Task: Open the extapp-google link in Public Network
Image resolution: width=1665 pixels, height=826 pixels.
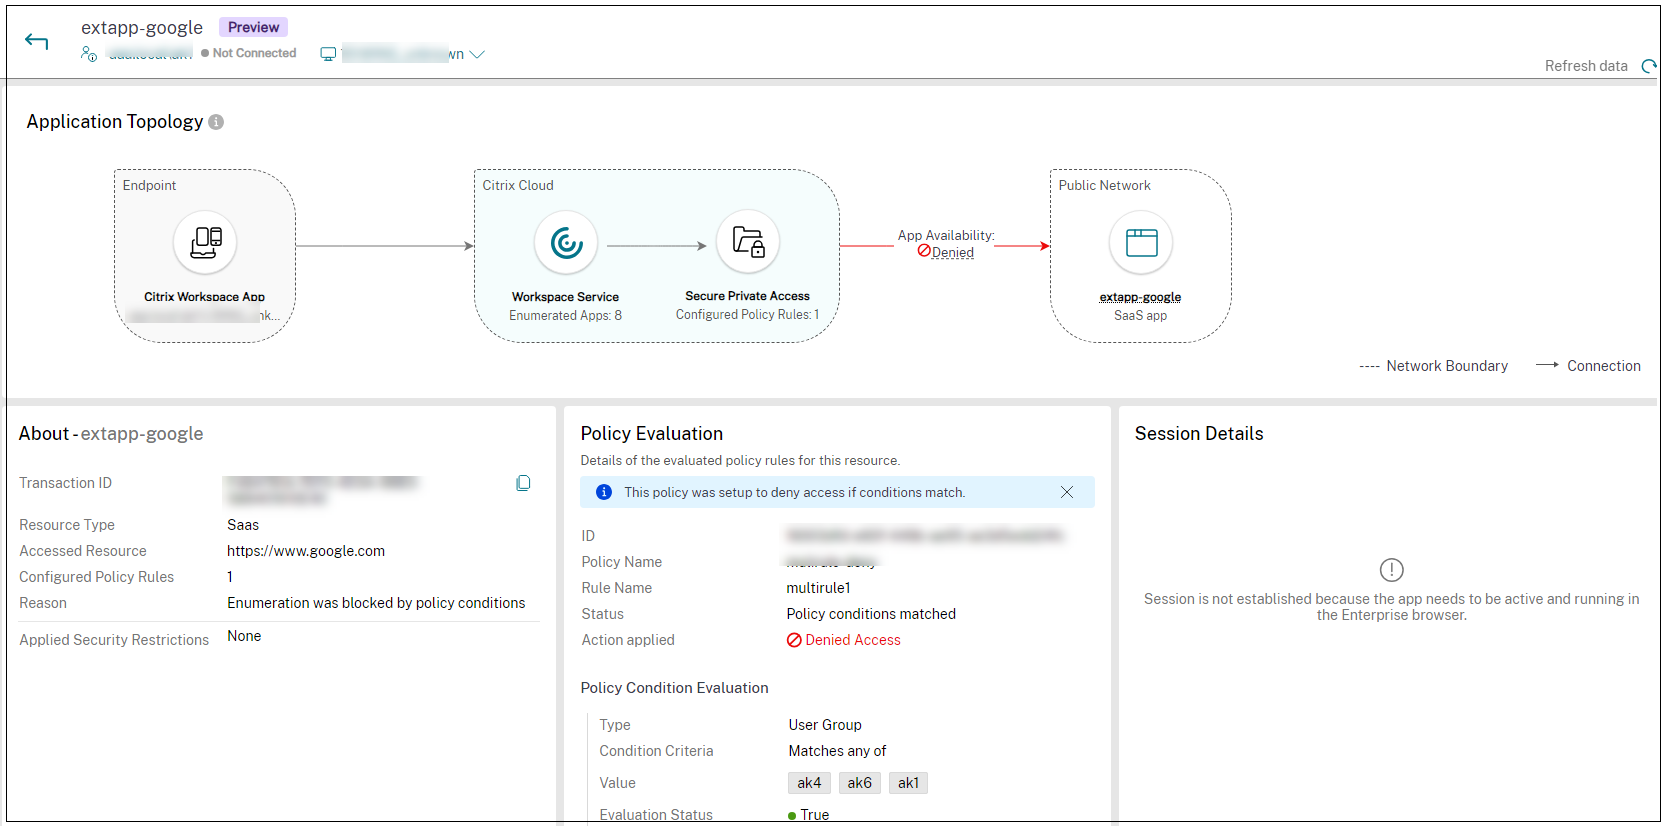Action: click(x=1140, y=297)
